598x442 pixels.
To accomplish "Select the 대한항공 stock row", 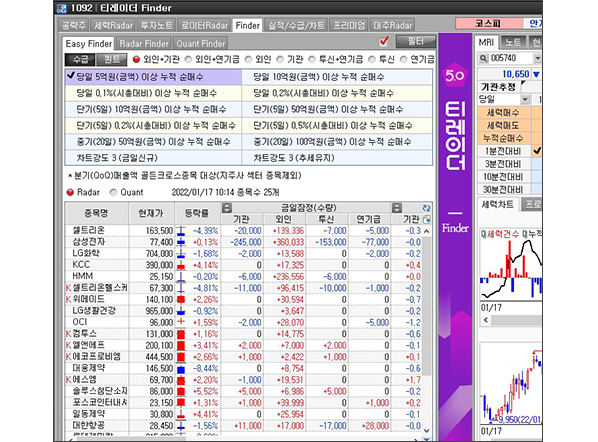I will pyautogui.click(x=244, y=426).
